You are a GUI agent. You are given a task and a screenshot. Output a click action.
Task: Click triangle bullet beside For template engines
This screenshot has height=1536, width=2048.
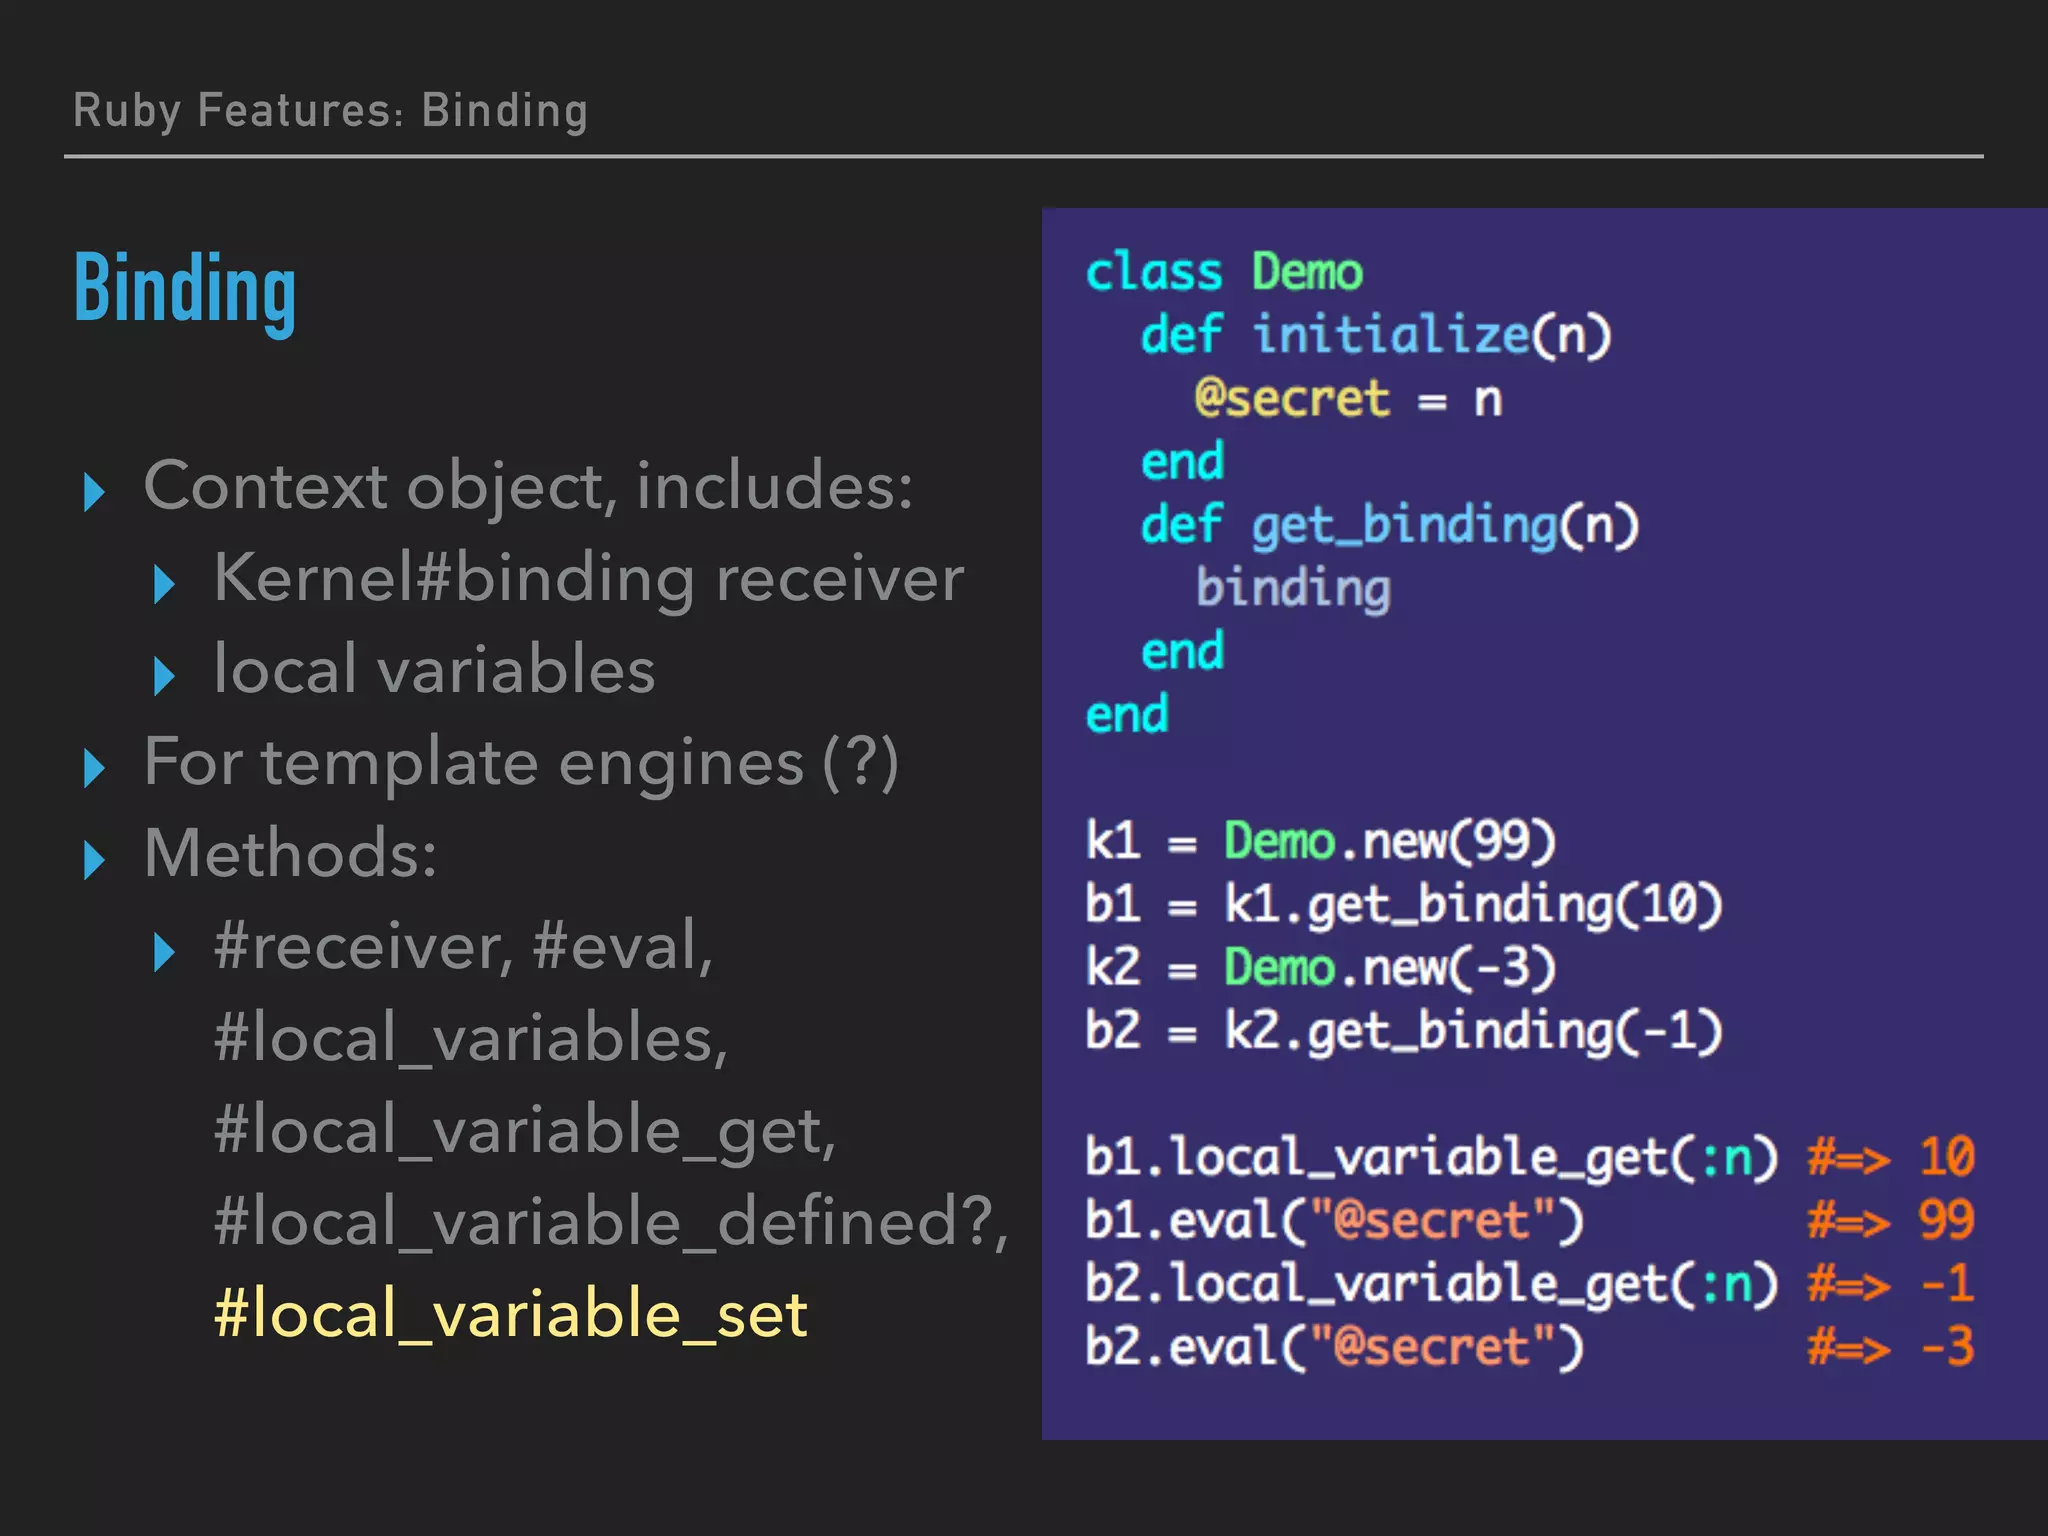pos(94,768)
